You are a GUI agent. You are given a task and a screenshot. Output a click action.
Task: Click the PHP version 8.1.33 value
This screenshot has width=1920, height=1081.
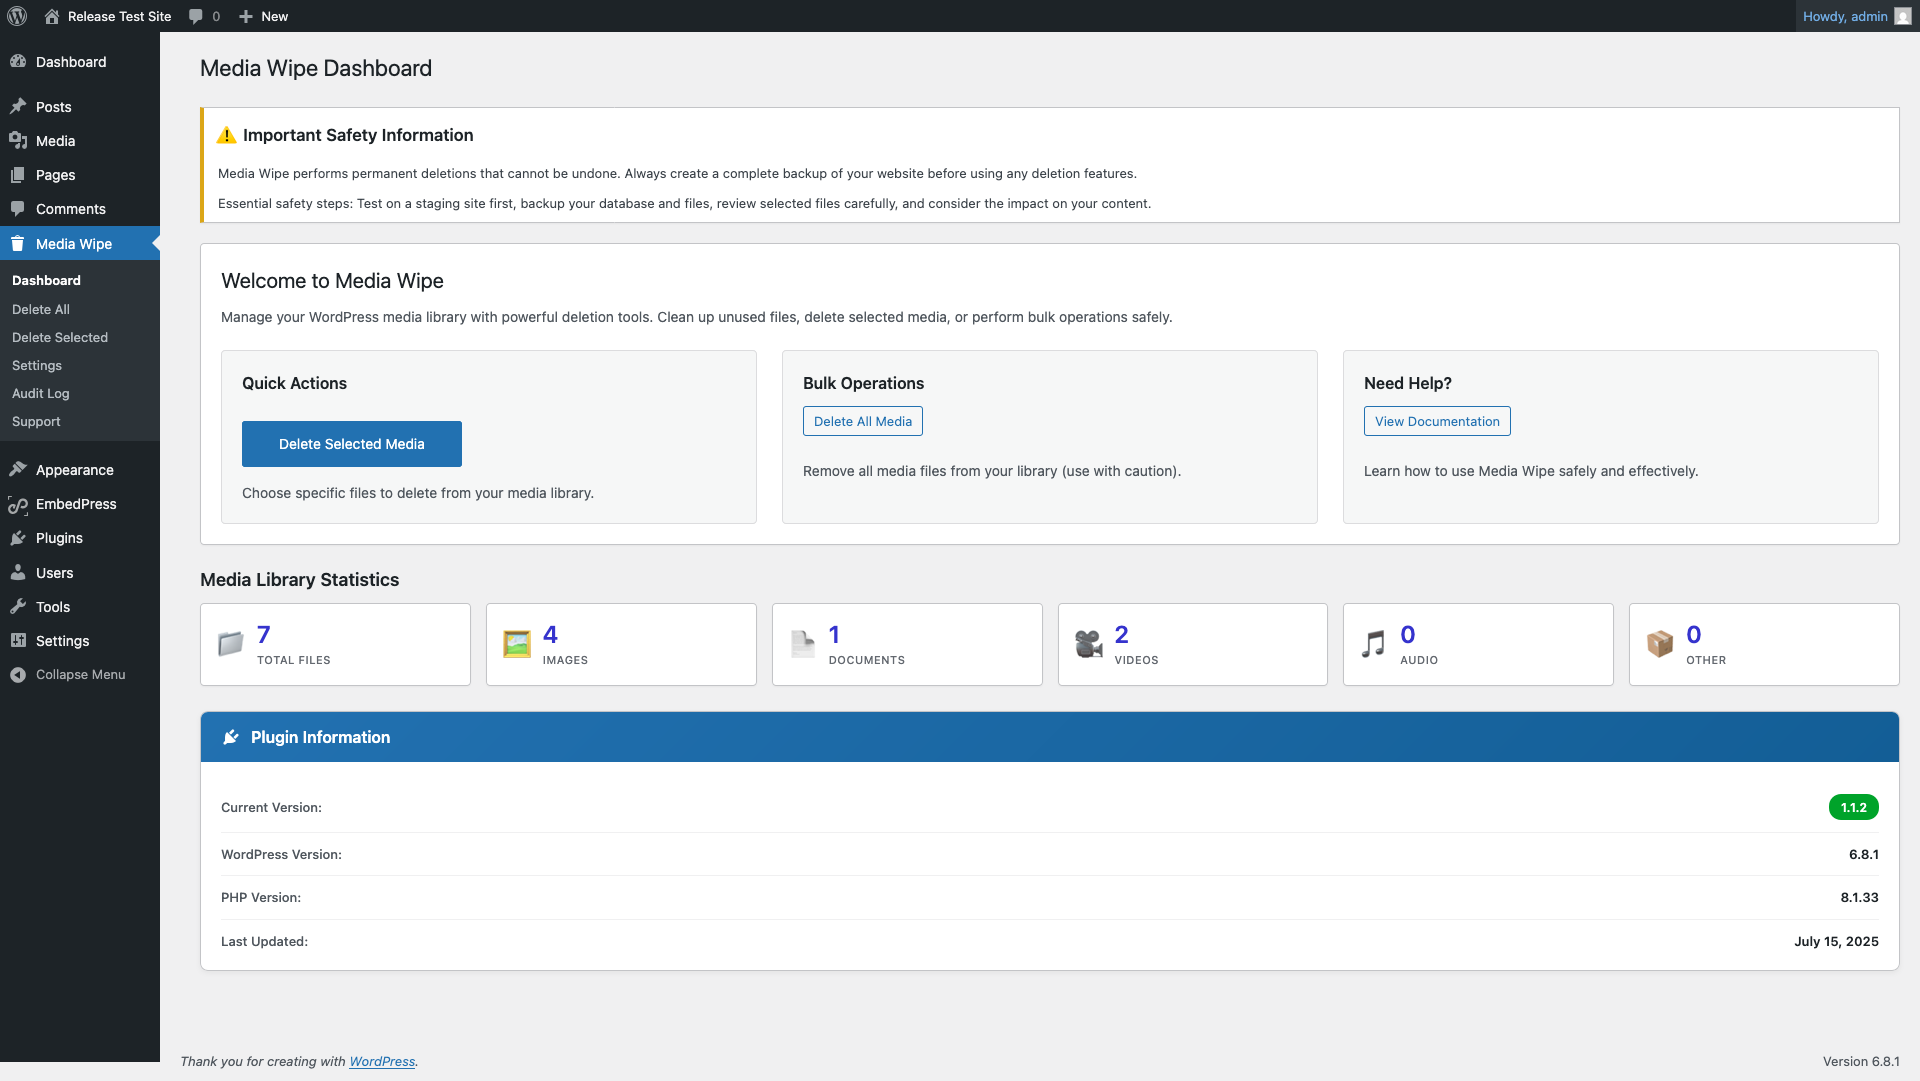[x=1860, y=898]
